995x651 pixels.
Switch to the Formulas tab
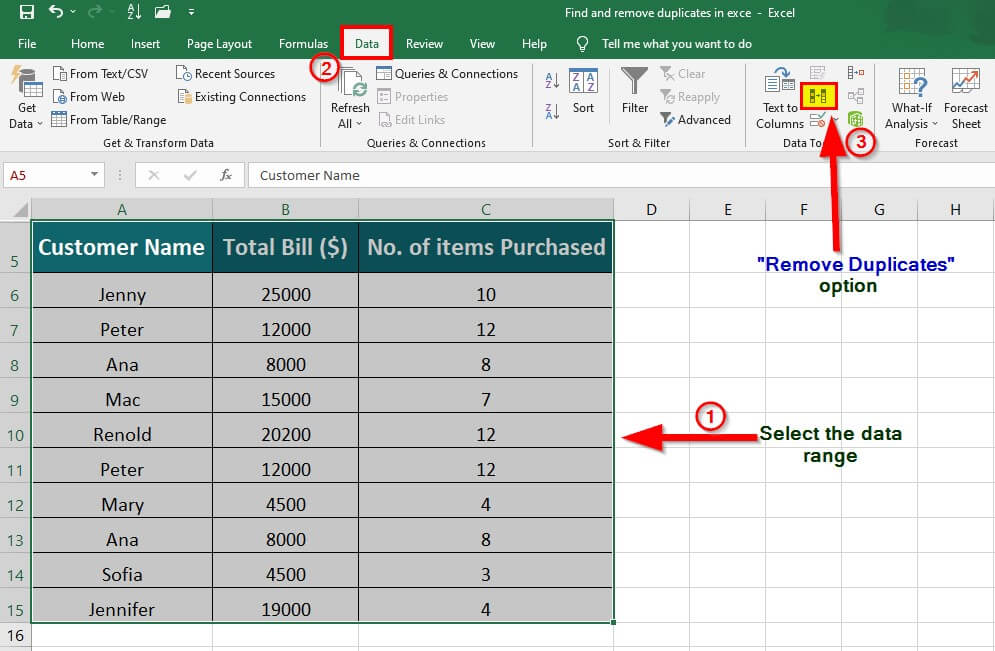[303, 44]
